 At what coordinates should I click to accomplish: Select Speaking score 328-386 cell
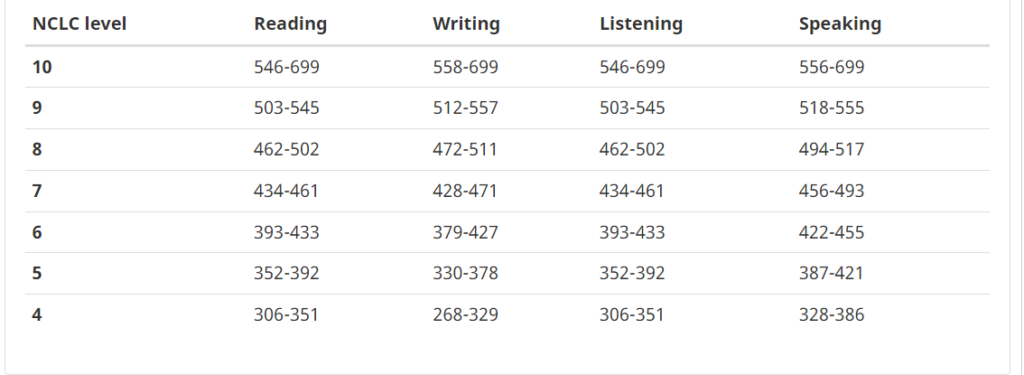click(x=831, y=314)
